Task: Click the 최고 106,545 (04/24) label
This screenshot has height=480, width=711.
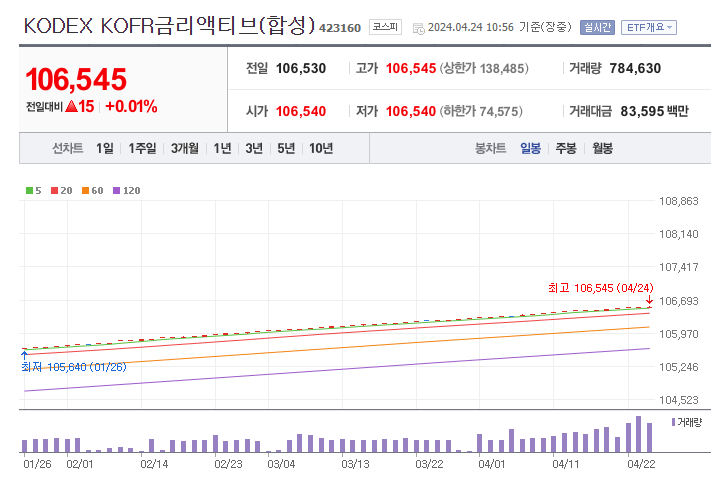Action: pyautogui.click(x=600, y=288)
